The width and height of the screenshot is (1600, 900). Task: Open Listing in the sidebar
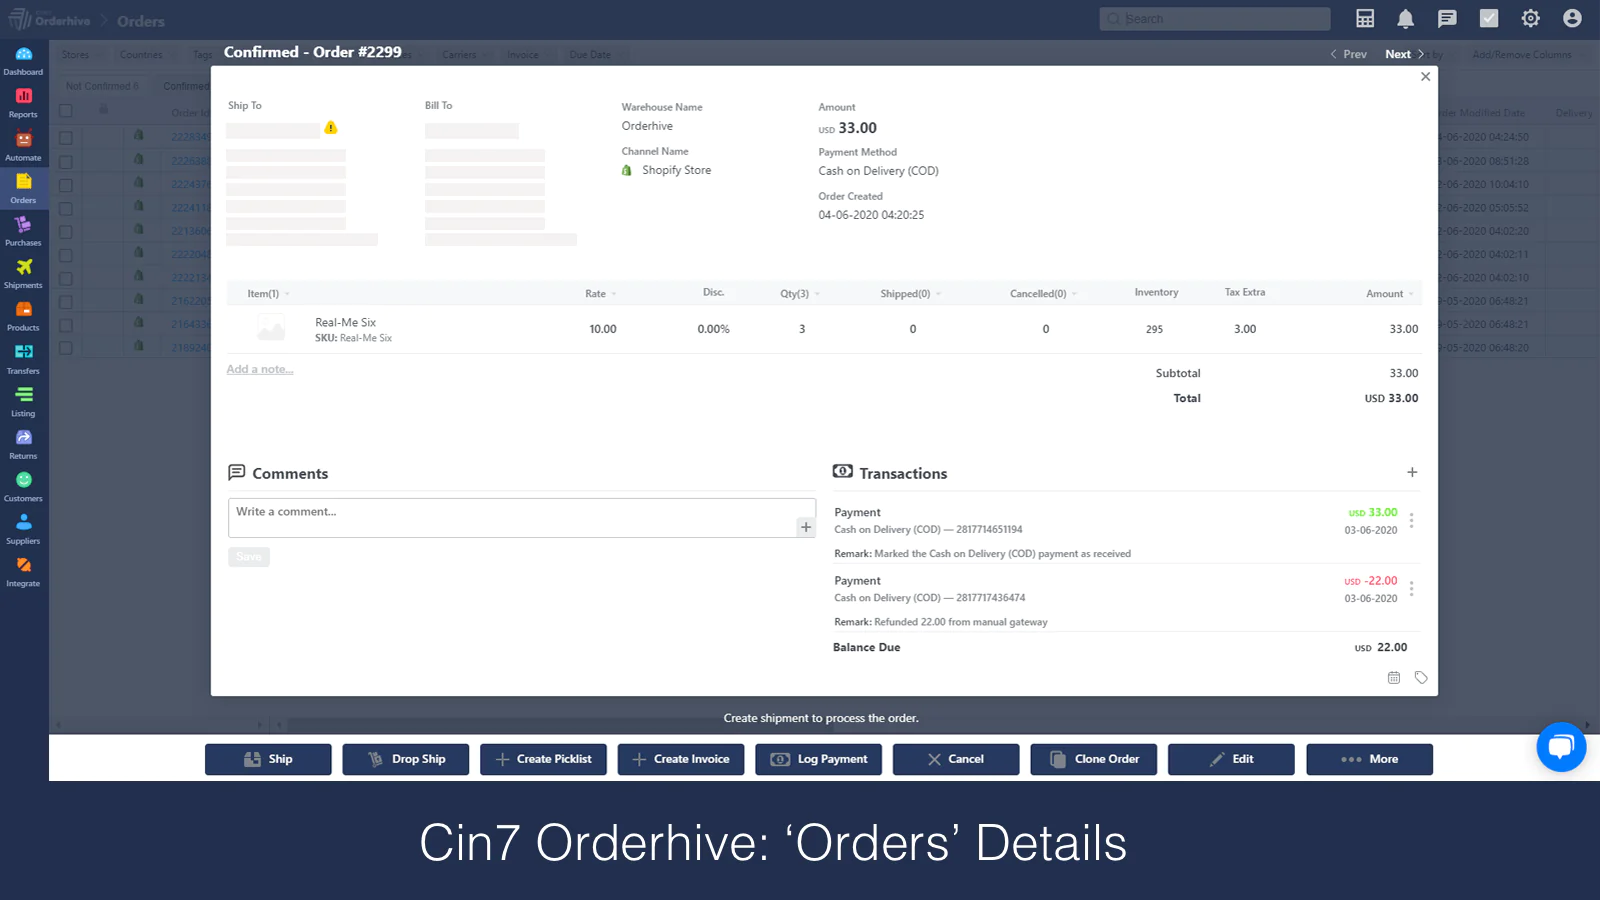pyautogui.click(x=23, y=402)
